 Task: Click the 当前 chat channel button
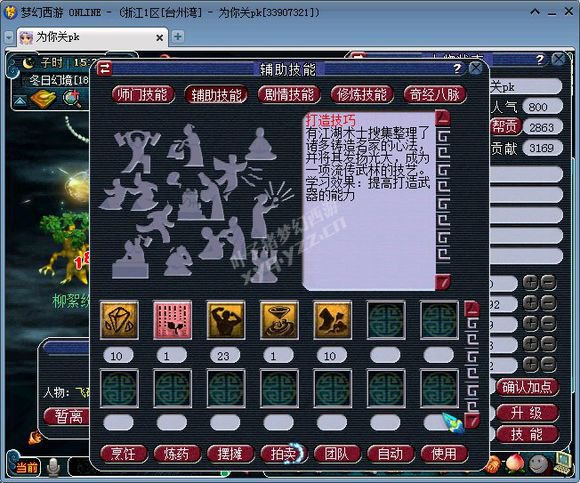[x=27, y=467]
